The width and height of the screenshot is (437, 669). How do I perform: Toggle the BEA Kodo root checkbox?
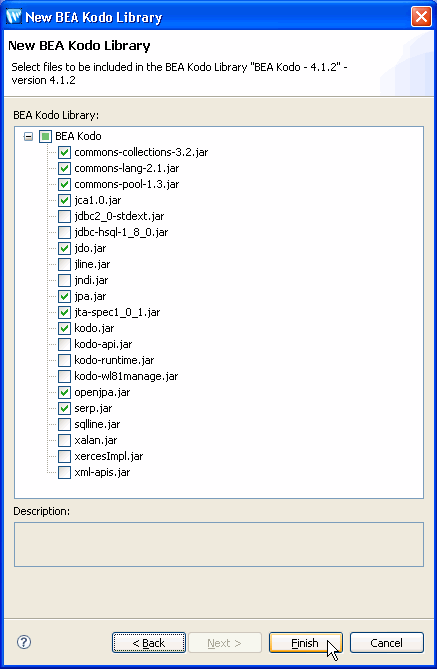tap(45, 137)
